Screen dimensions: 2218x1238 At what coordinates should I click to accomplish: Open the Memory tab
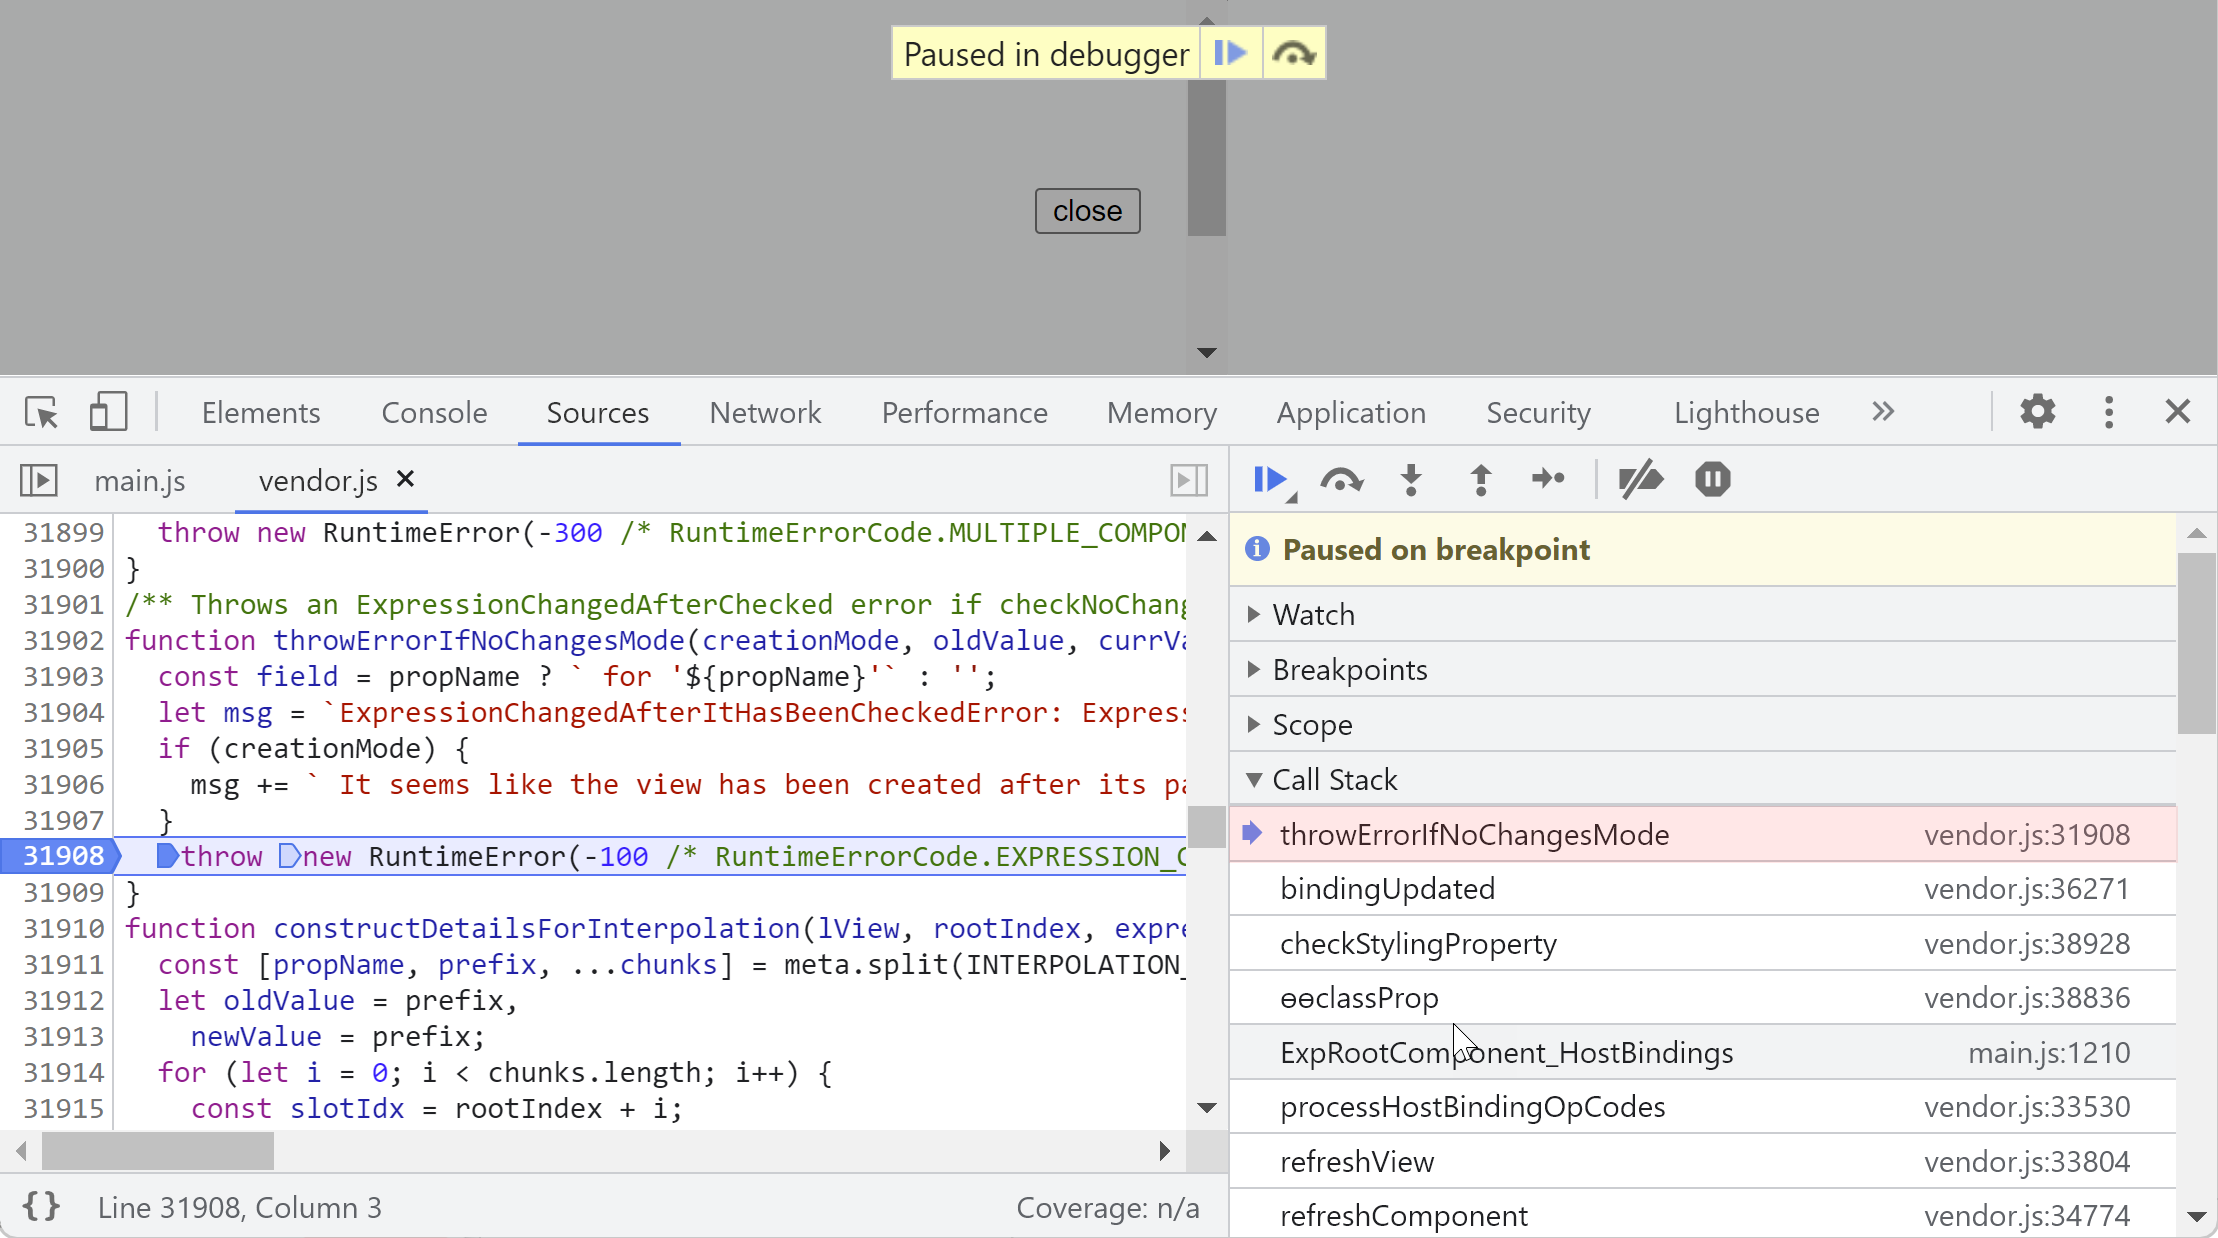(x=1161, y=412)
